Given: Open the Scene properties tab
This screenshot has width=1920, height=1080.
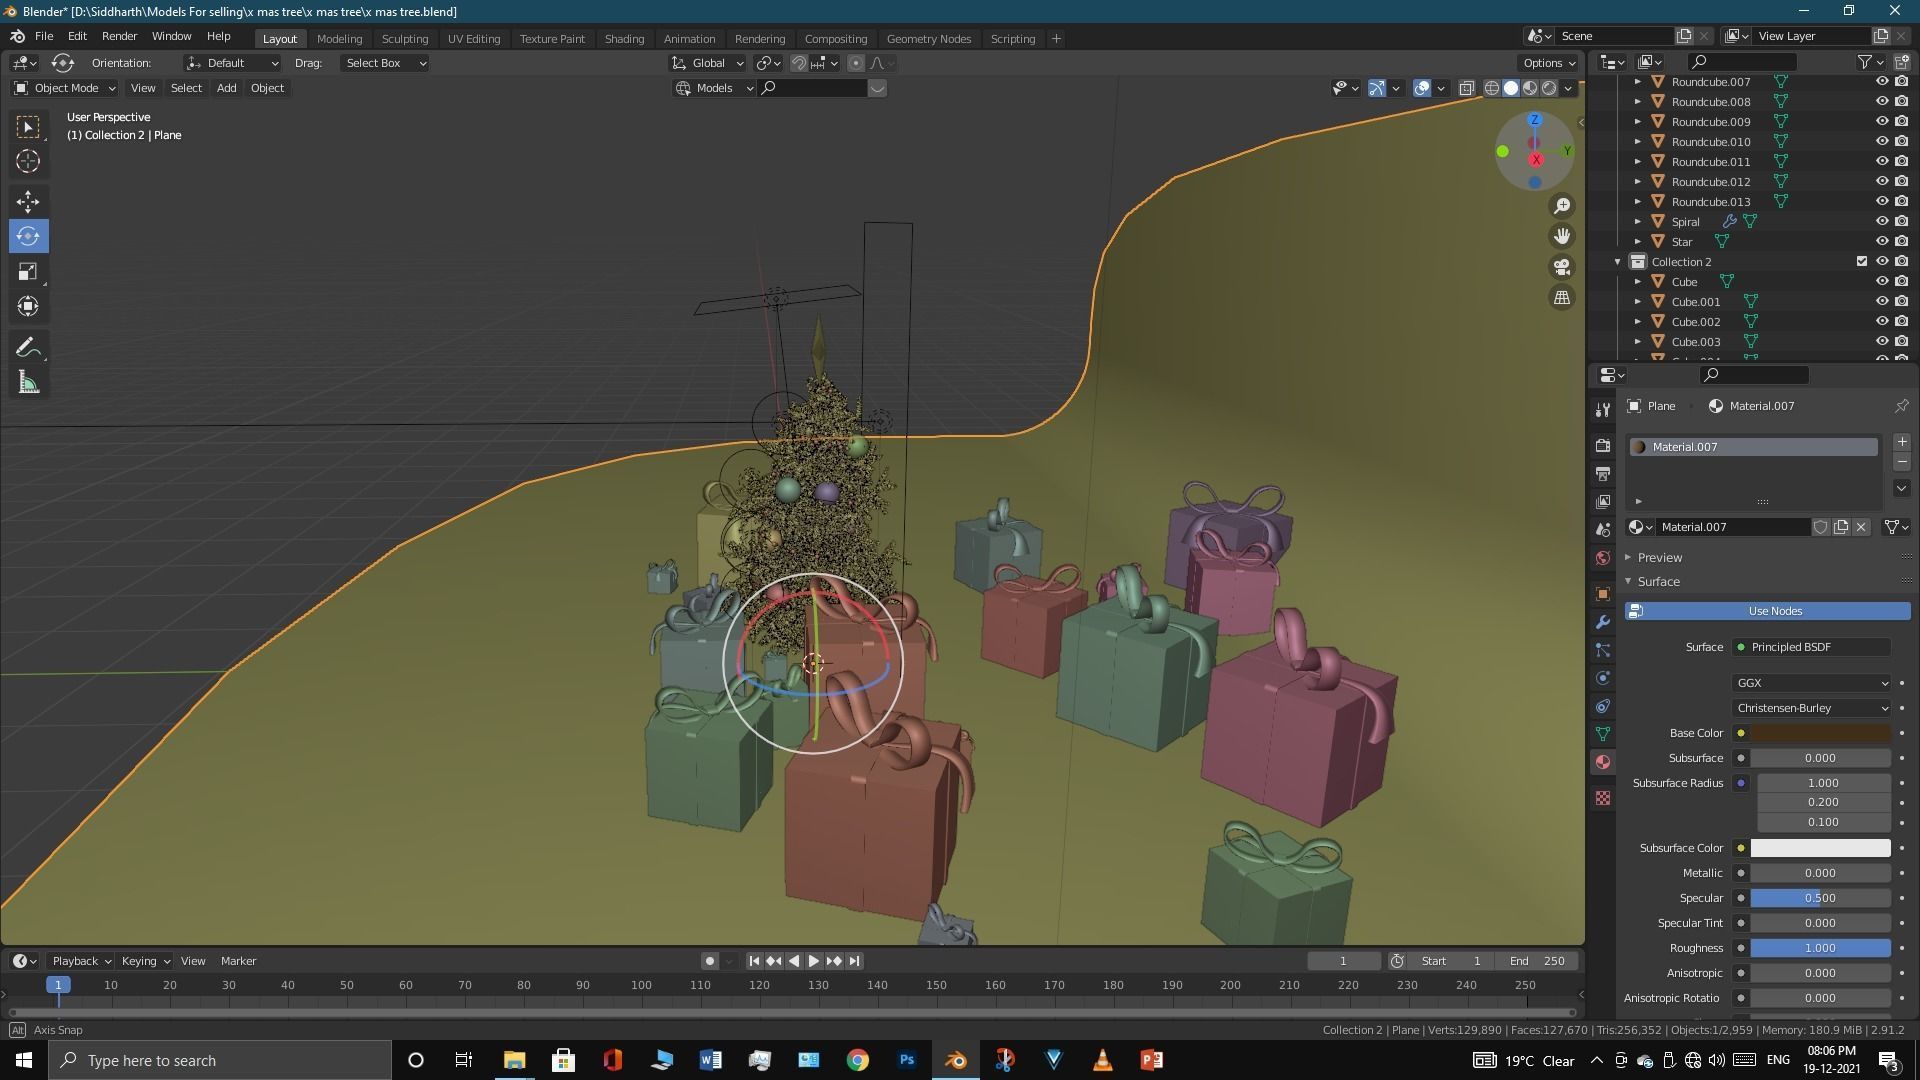Looking at the screenshot, I should coord(1603,530).
